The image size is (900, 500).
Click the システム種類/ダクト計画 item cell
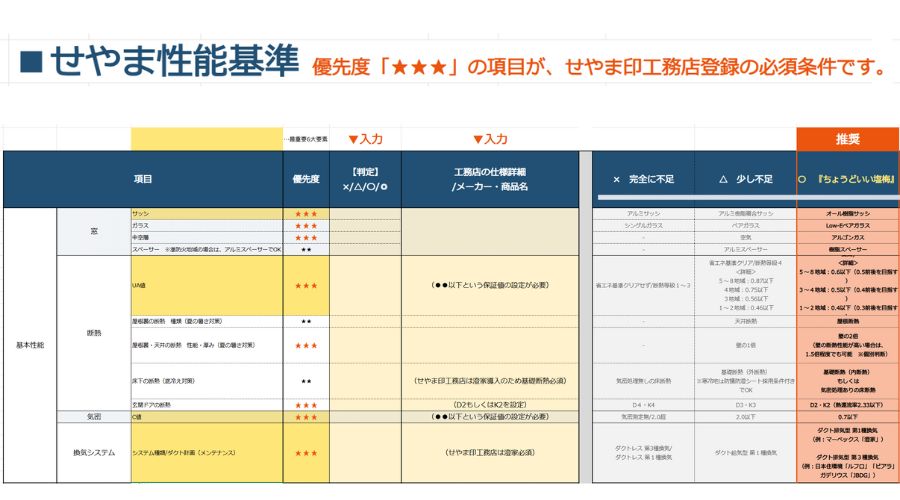[x=207, y=452]
